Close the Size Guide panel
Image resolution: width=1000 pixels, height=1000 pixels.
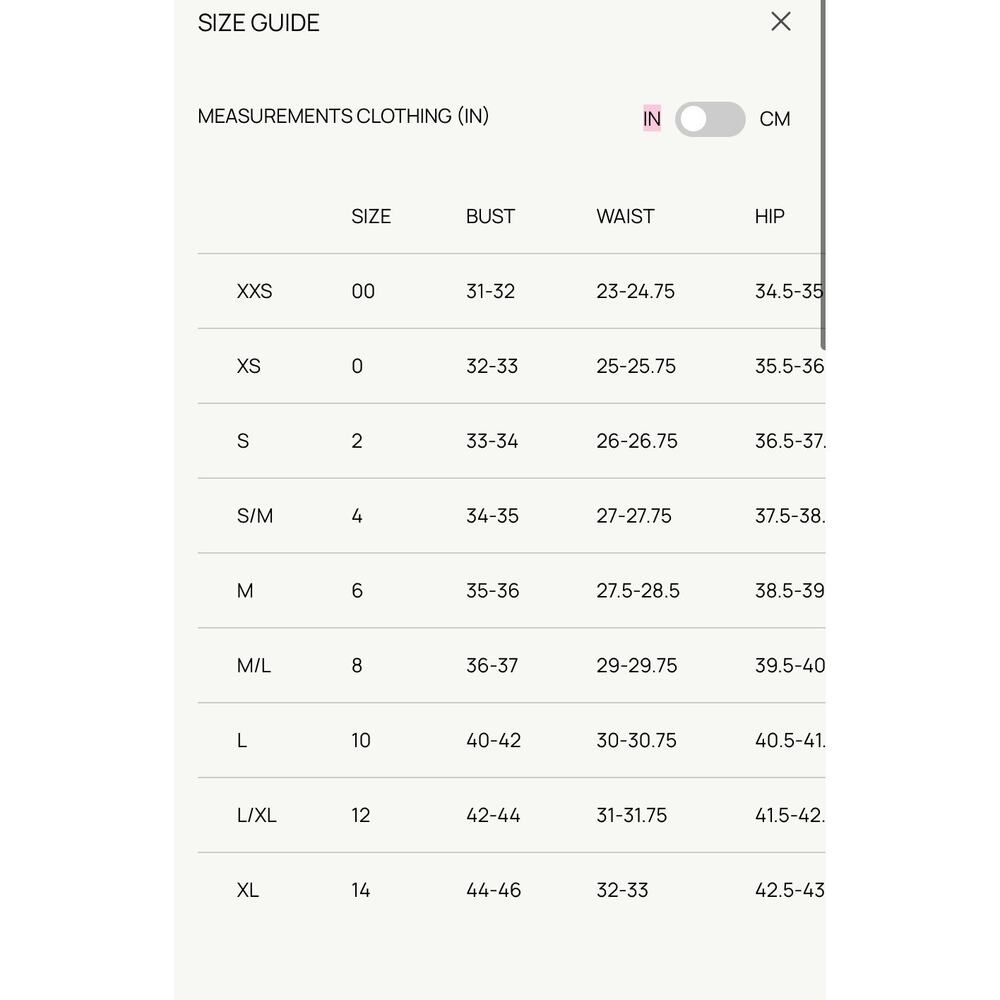[x=781, y=22]
